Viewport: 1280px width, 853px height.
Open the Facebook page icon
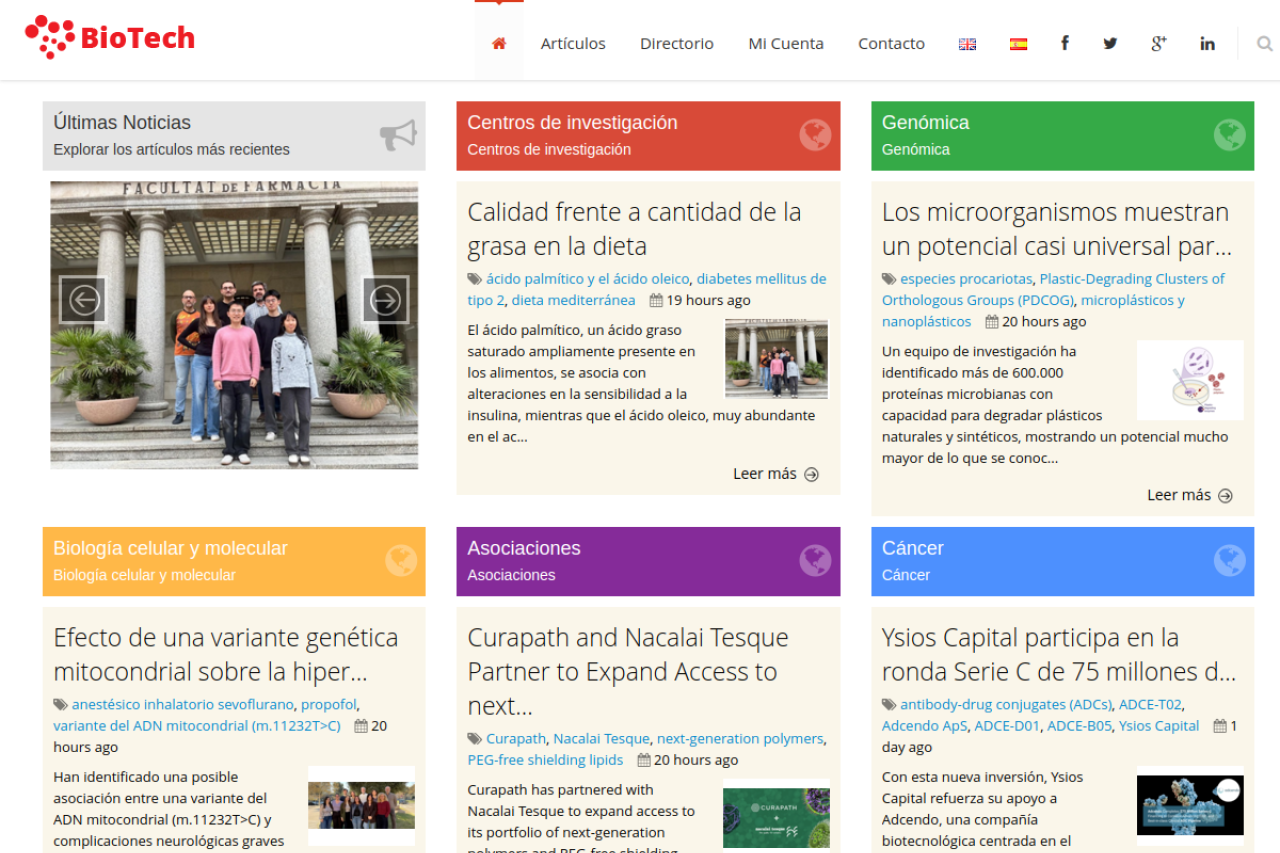coord(1064,43)
